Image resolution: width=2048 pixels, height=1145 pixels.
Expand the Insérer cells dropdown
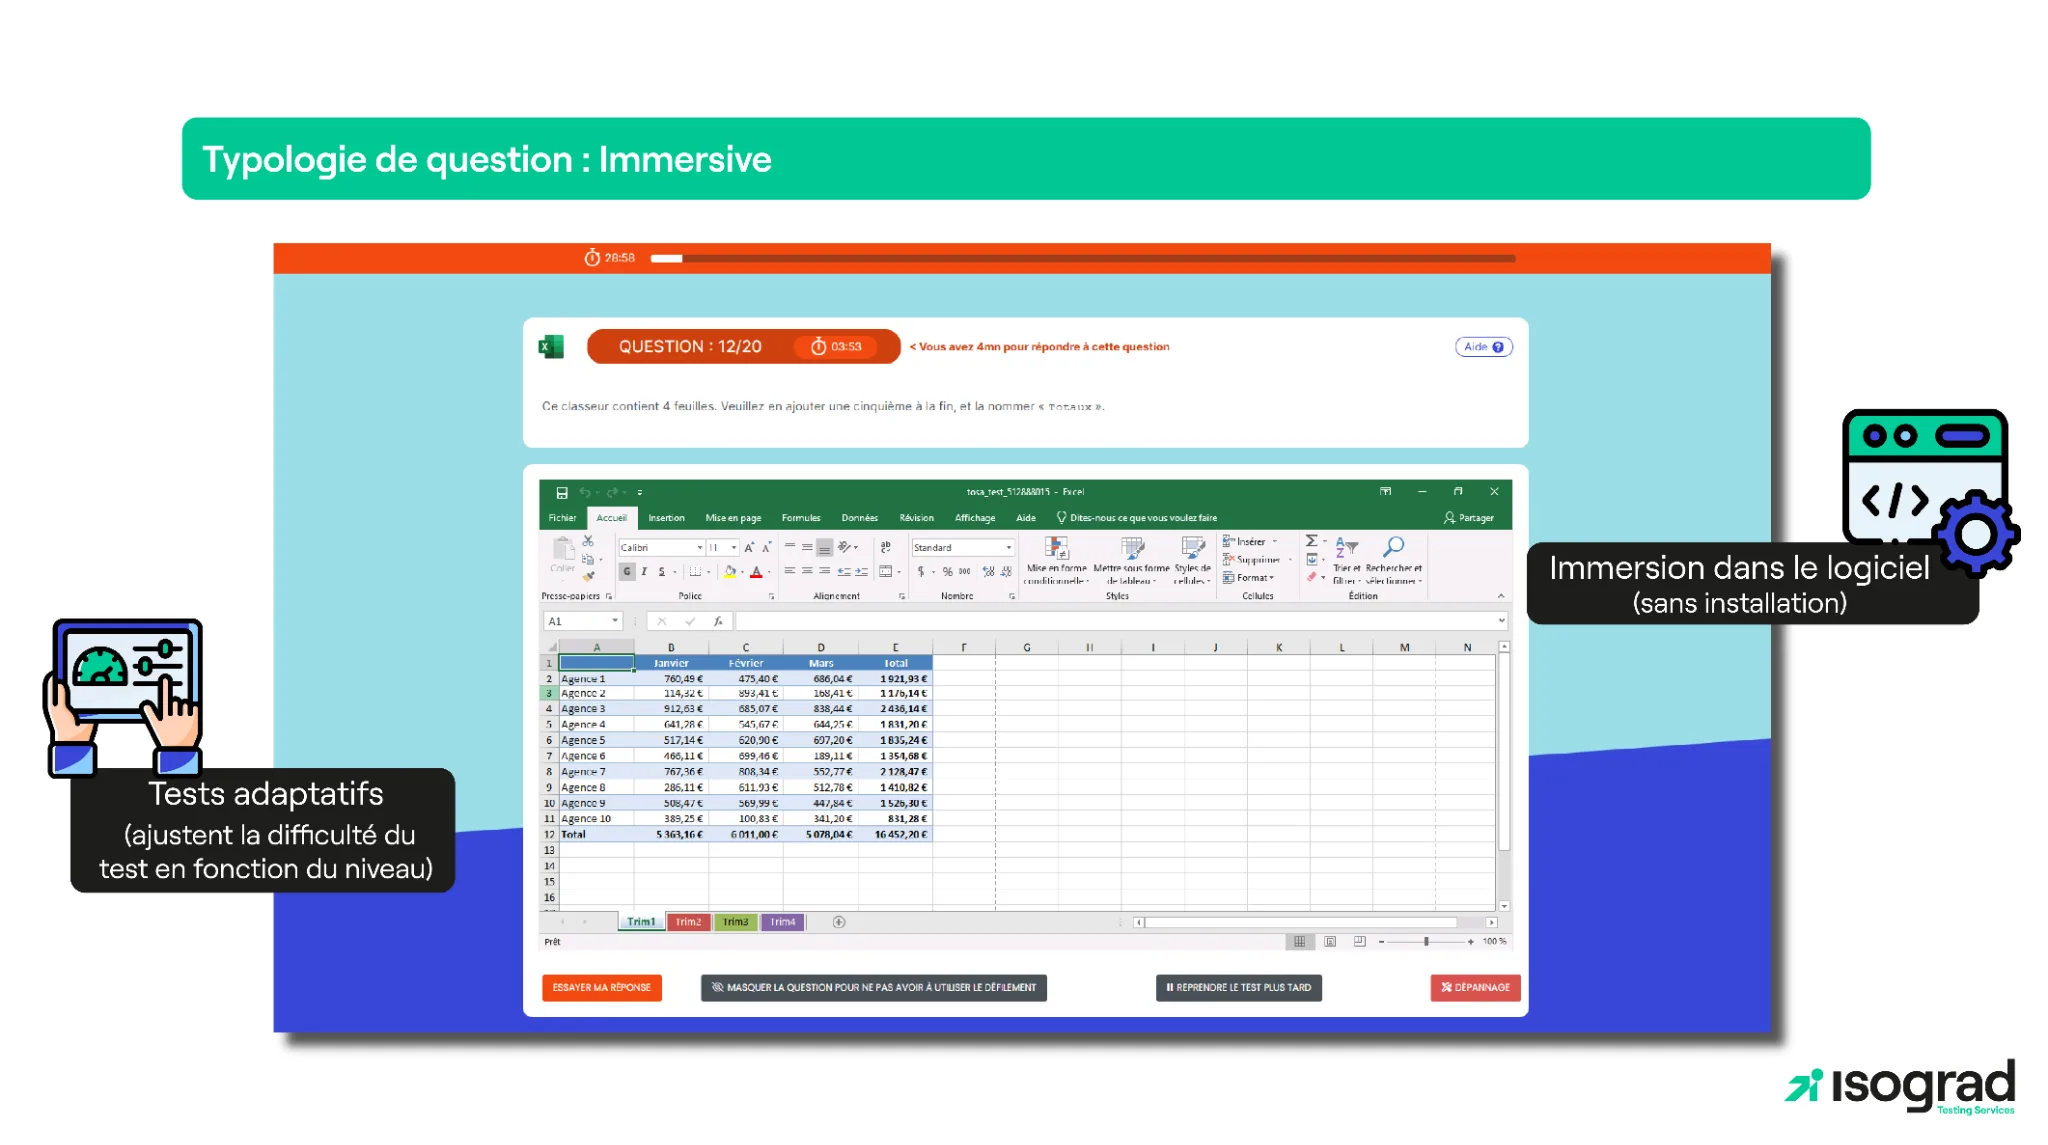1274,542
